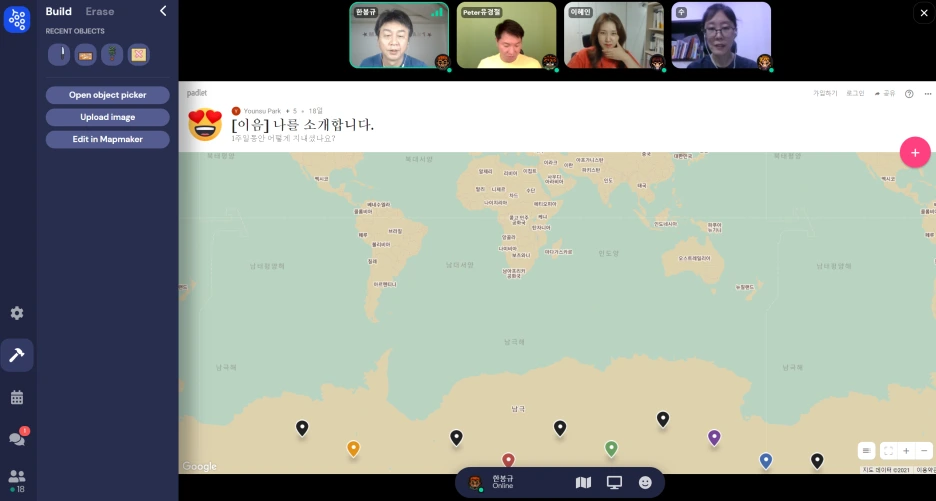Select 이혜인 video thumbnail
The height and width of the screenshot is (501, 936).
(x=614, y=35)
